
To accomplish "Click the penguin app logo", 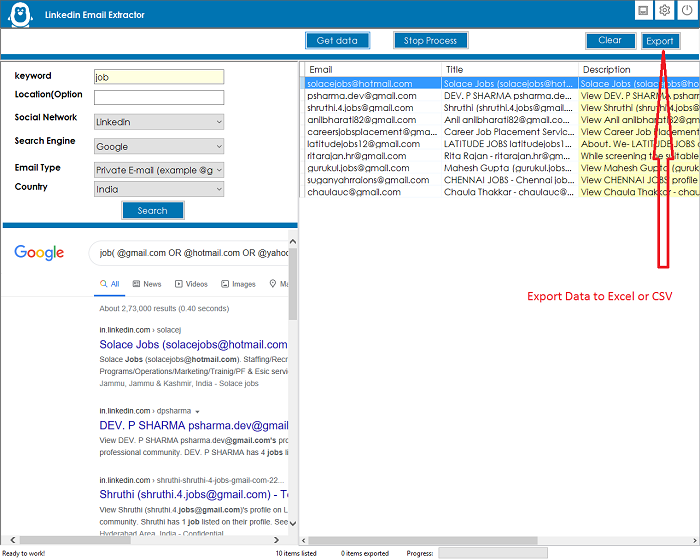I will pyautogui.click(x=20, y=15).
